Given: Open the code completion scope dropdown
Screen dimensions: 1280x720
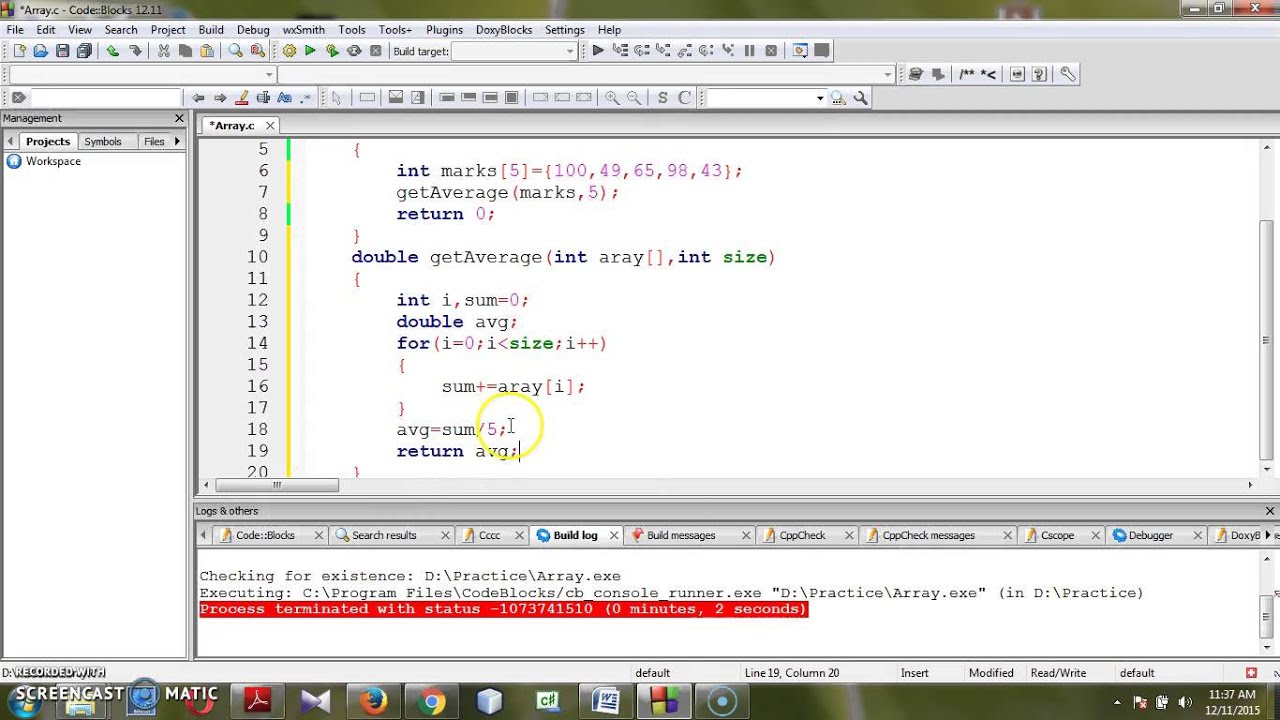Looking at the screenshot, I should (269, 75).
